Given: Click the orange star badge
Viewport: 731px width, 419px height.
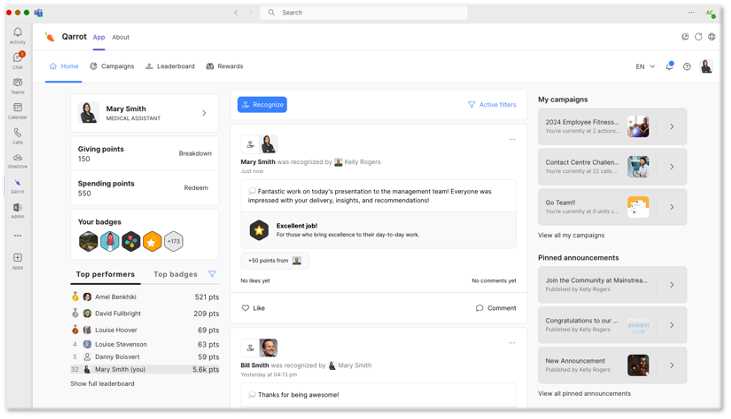Looking at the screenshot, I should (152, 241).
